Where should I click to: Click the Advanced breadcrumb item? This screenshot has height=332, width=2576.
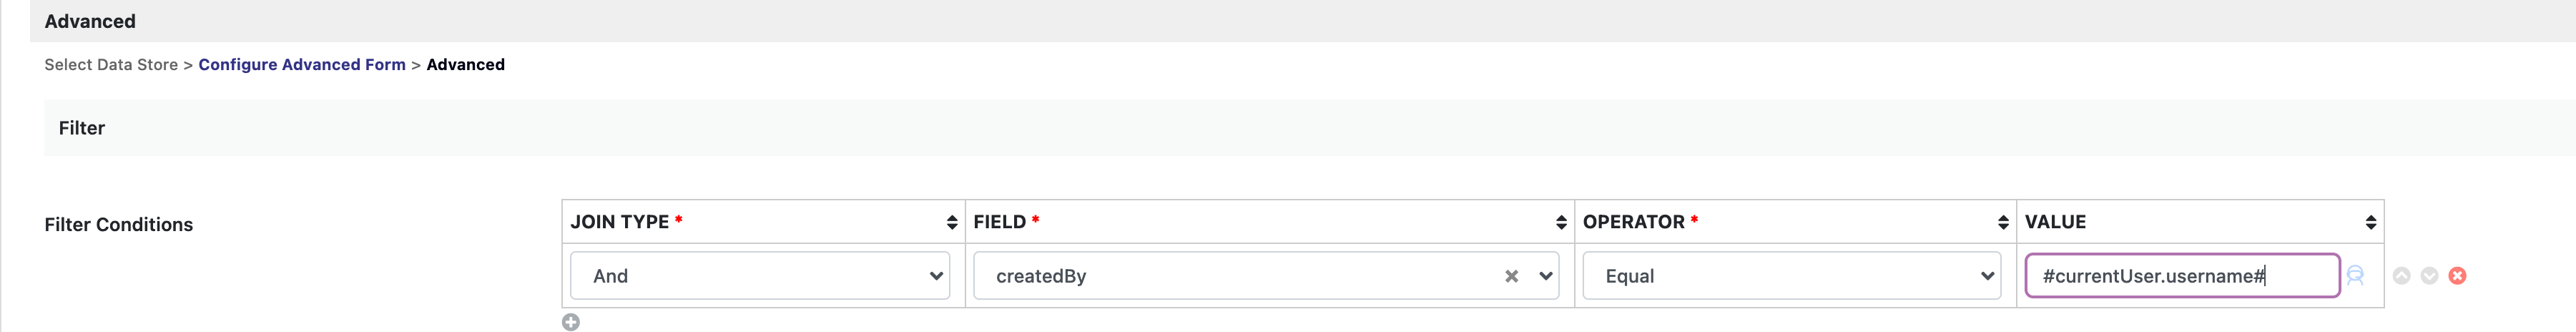coord(465,65)
